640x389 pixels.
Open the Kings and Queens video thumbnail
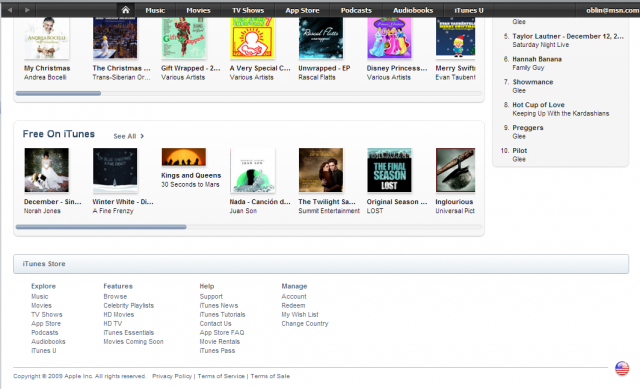(x=184, y=157)
